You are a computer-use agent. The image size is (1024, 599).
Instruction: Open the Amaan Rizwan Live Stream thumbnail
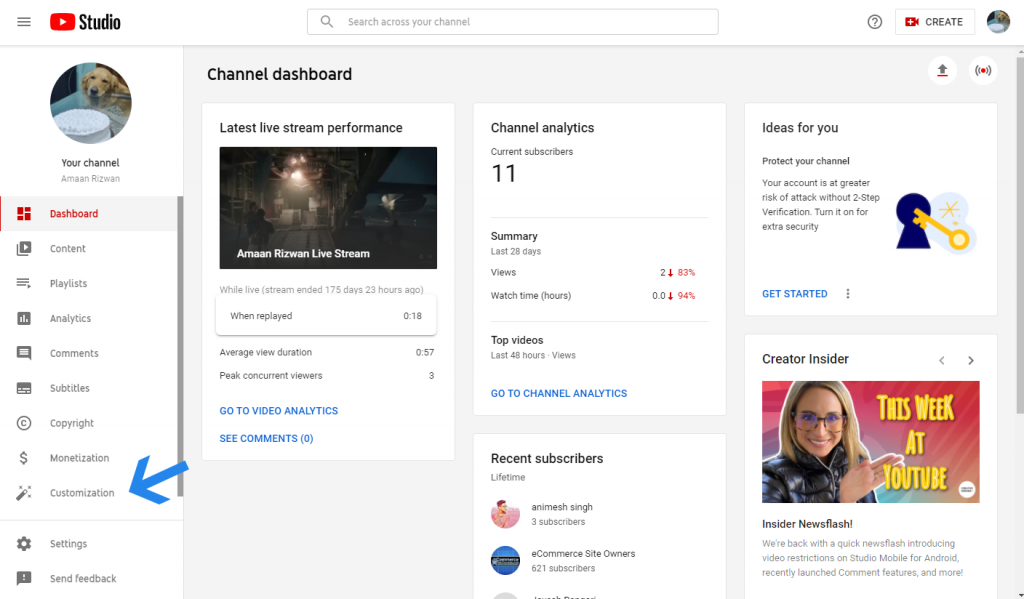click(x=328, y=208)
